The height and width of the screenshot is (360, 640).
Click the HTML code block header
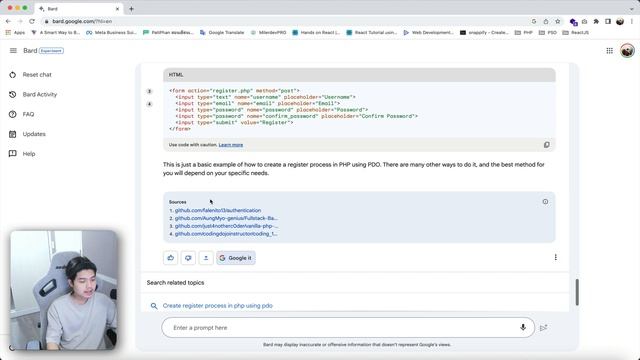tap(359, 75)
